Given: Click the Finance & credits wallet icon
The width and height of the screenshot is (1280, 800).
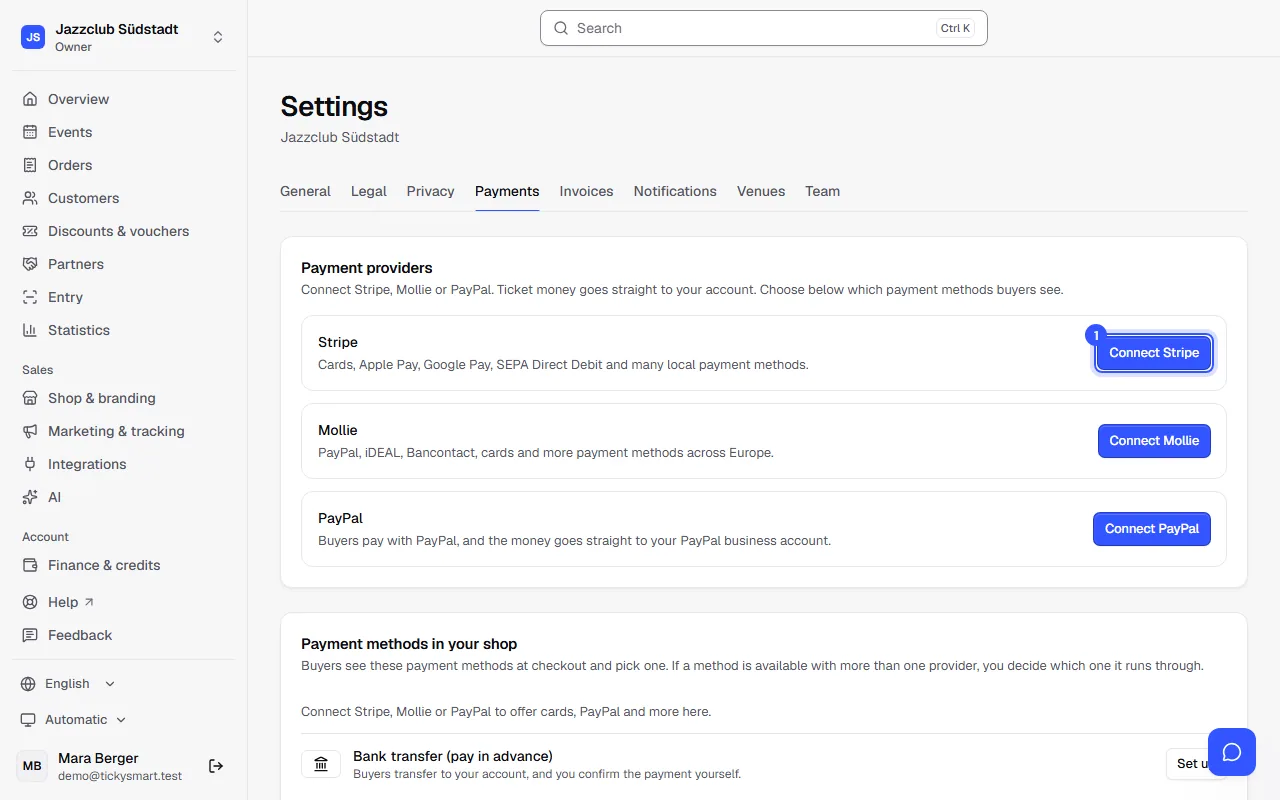Looking at the screenshot, I should click(x=30, y=565).
